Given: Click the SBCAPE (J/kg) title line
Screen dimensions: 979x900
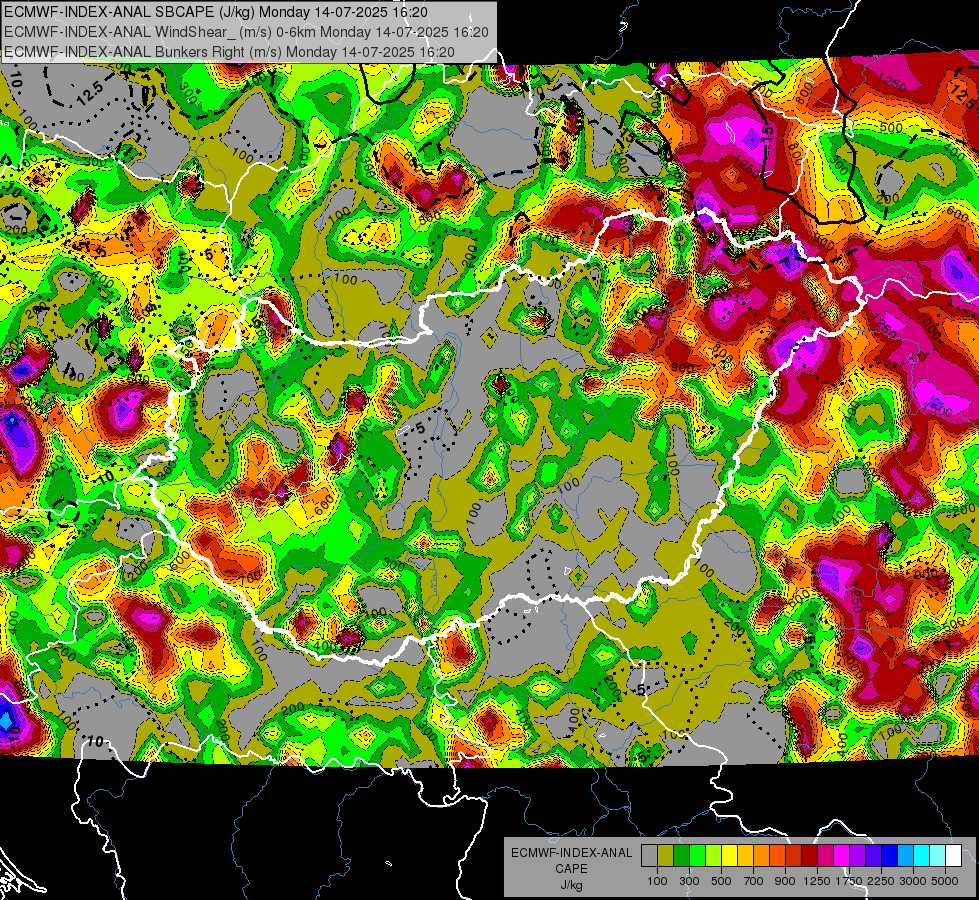Looking at the screenshot, I should pos(216,12).
